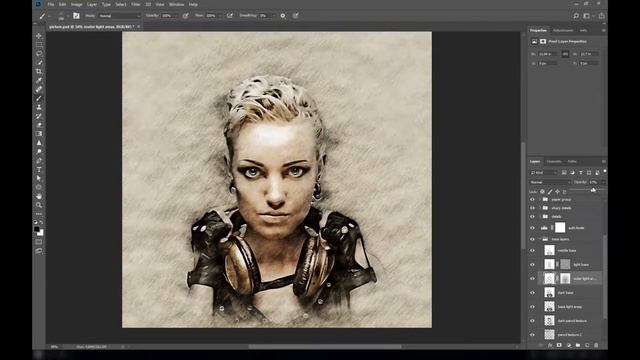The width and height of the screenshot is (640, 360).
Task: Lock image pixels brush icon
Action: click(x=550, y=191)
